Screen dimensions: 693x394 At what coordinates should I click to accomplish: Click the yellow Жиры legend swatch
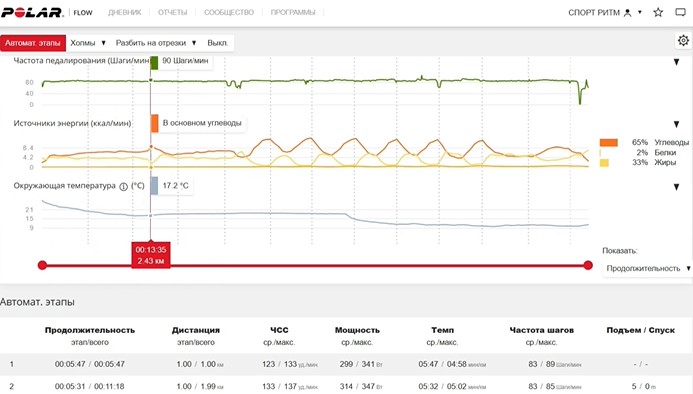(x=604, y=163)
